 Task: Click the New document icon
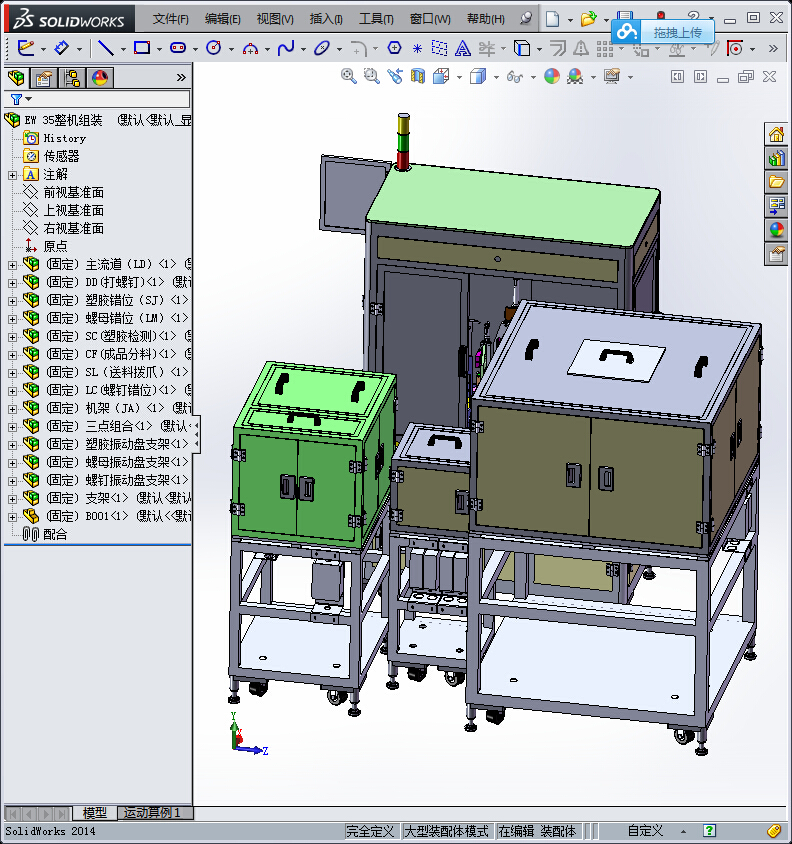coord(552,19)
